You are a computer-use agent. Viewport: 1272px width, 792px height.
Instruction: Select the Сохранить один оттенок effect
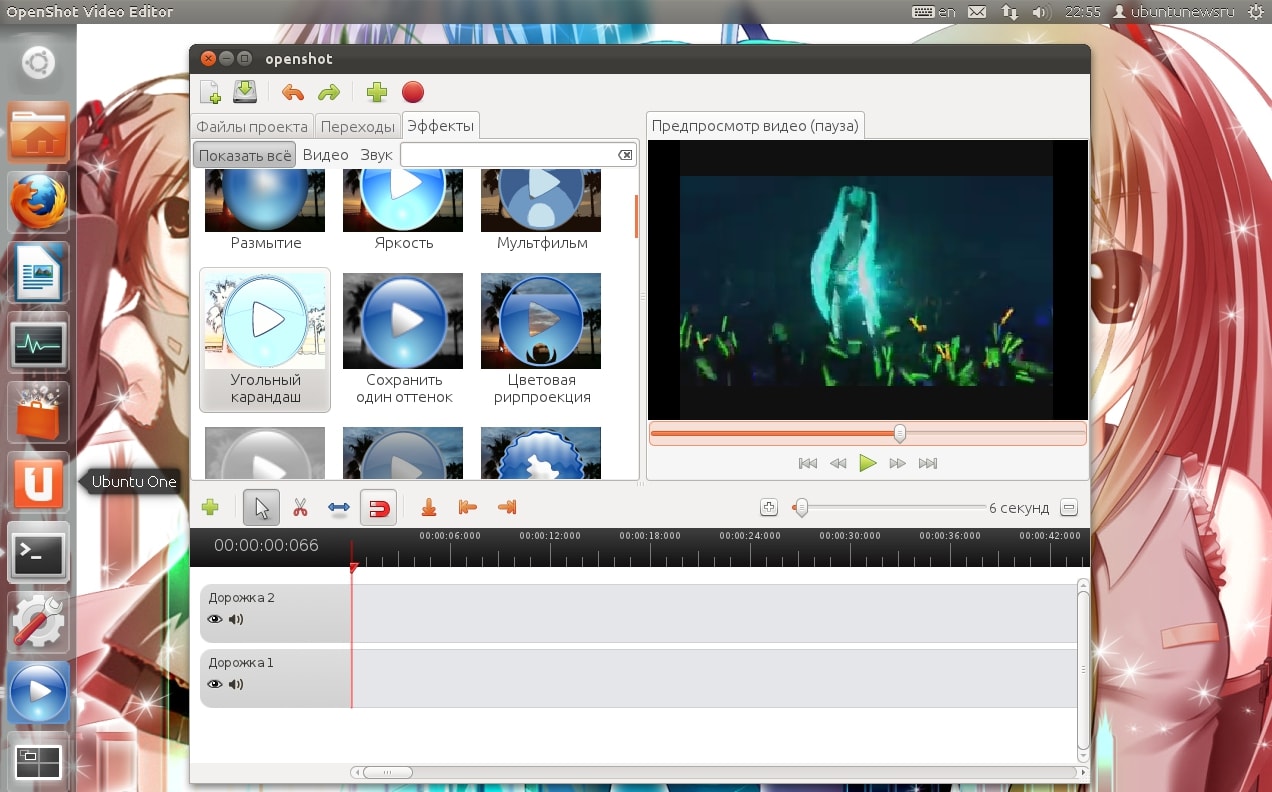(x=403, y=340)
